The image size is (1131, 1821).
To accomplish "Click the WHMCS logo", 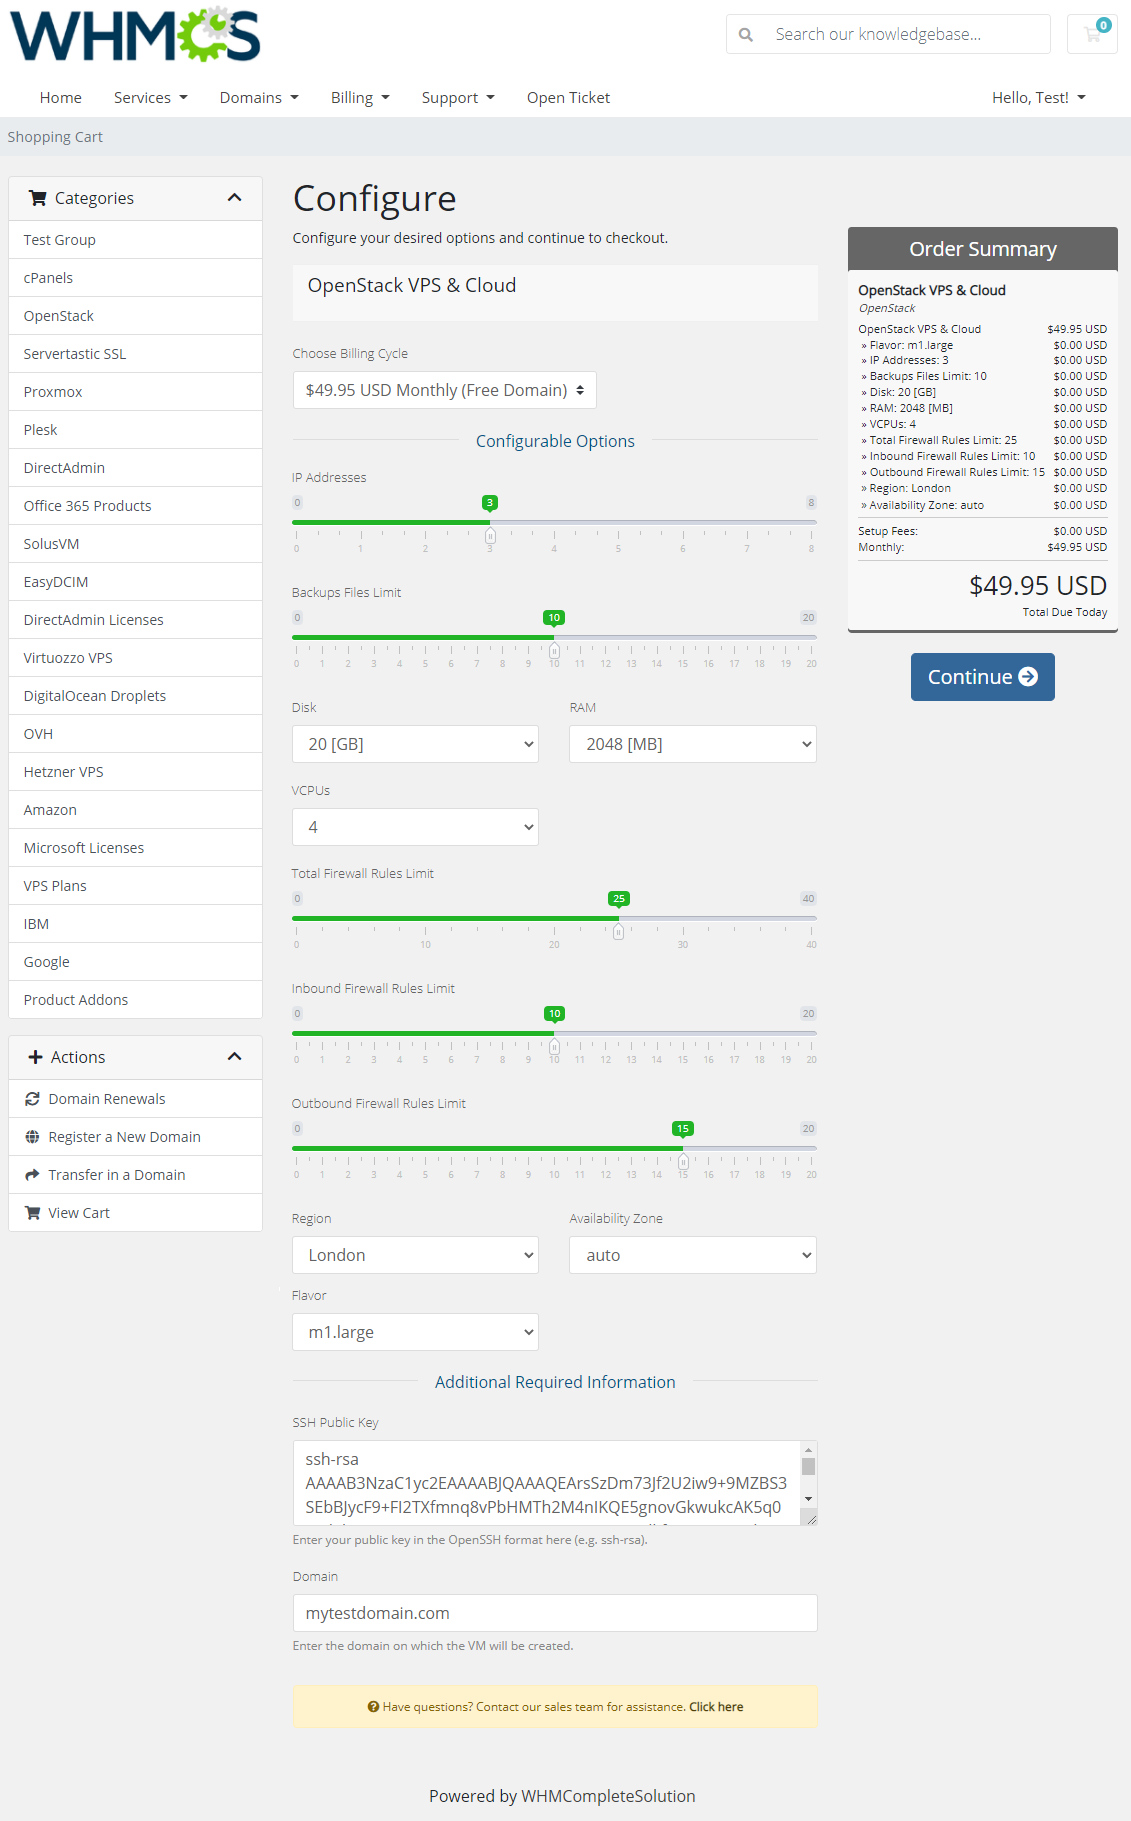I will [x=135, y=35].
